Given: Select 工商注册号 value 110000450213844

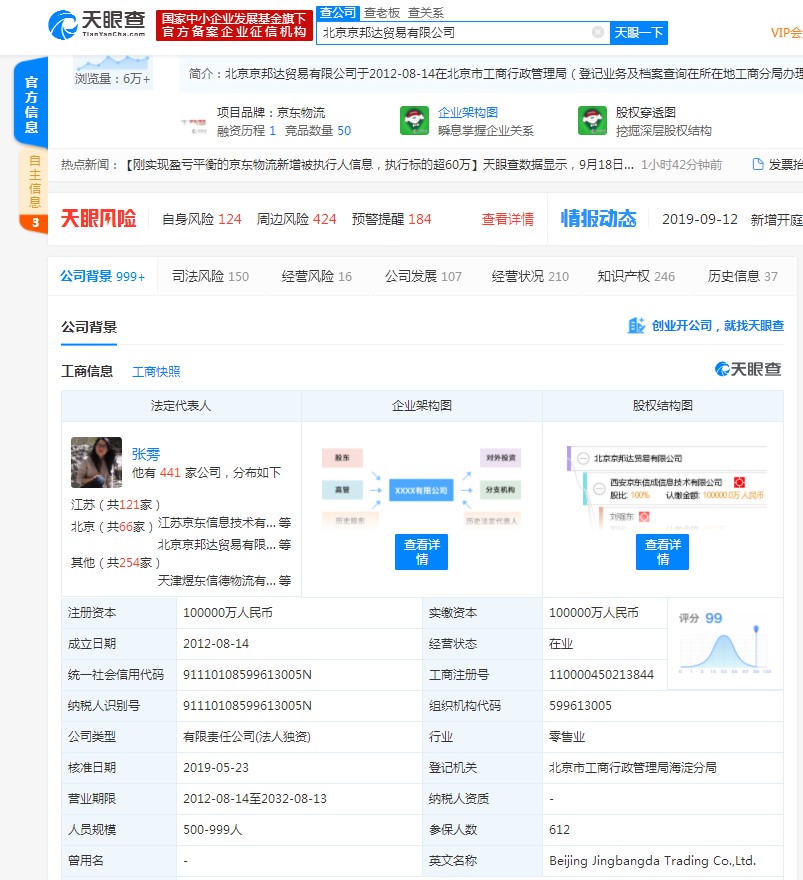Looking at the screenshot, I should [601, 675].
